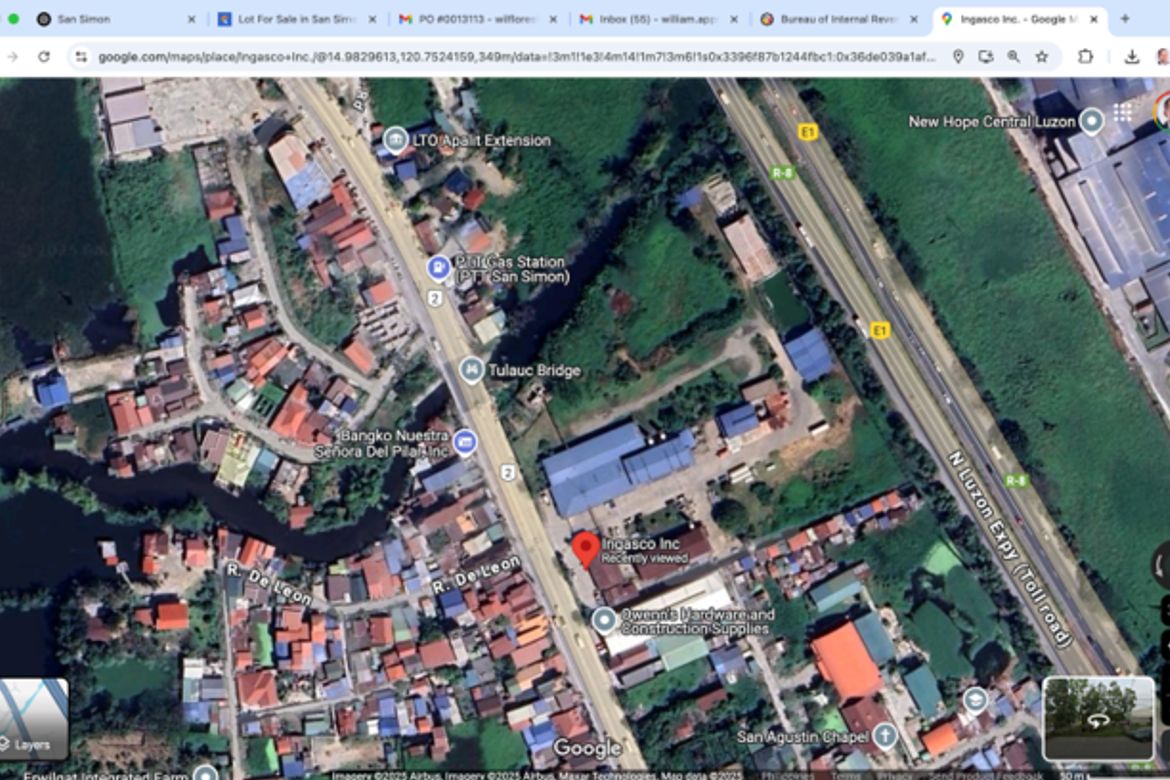
Task: Open Bangko Nuestra Señora Del Pilar marker
Action: [465, 442]
